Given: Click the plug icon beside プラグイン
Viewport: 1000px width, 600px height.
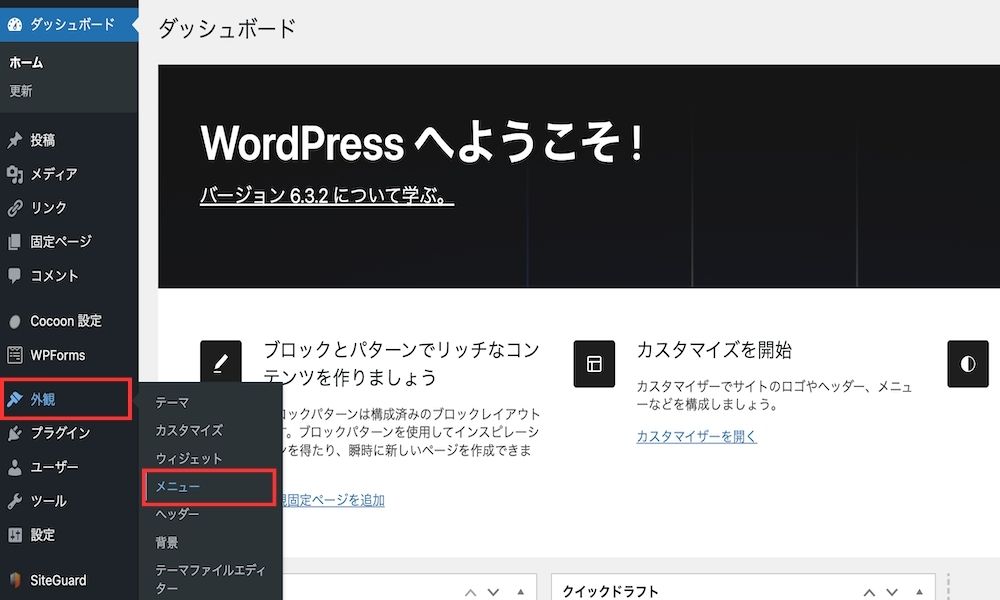Looking at the screenshot, I should (15, 434).
